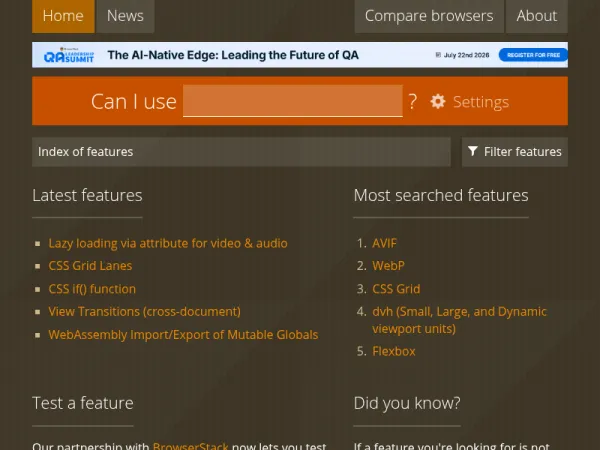Click the Register For Free button
The width and height of the screenshot is (600, 450).
tap(533, 55)
